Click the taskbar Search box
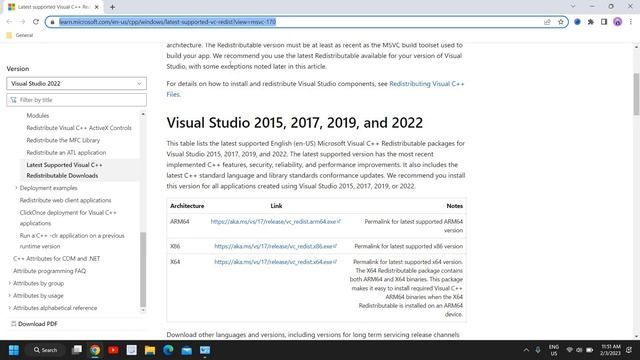Image resolution: width=640 pixels, height=360 pixels. pyautogui.click(x=46, y=350)
